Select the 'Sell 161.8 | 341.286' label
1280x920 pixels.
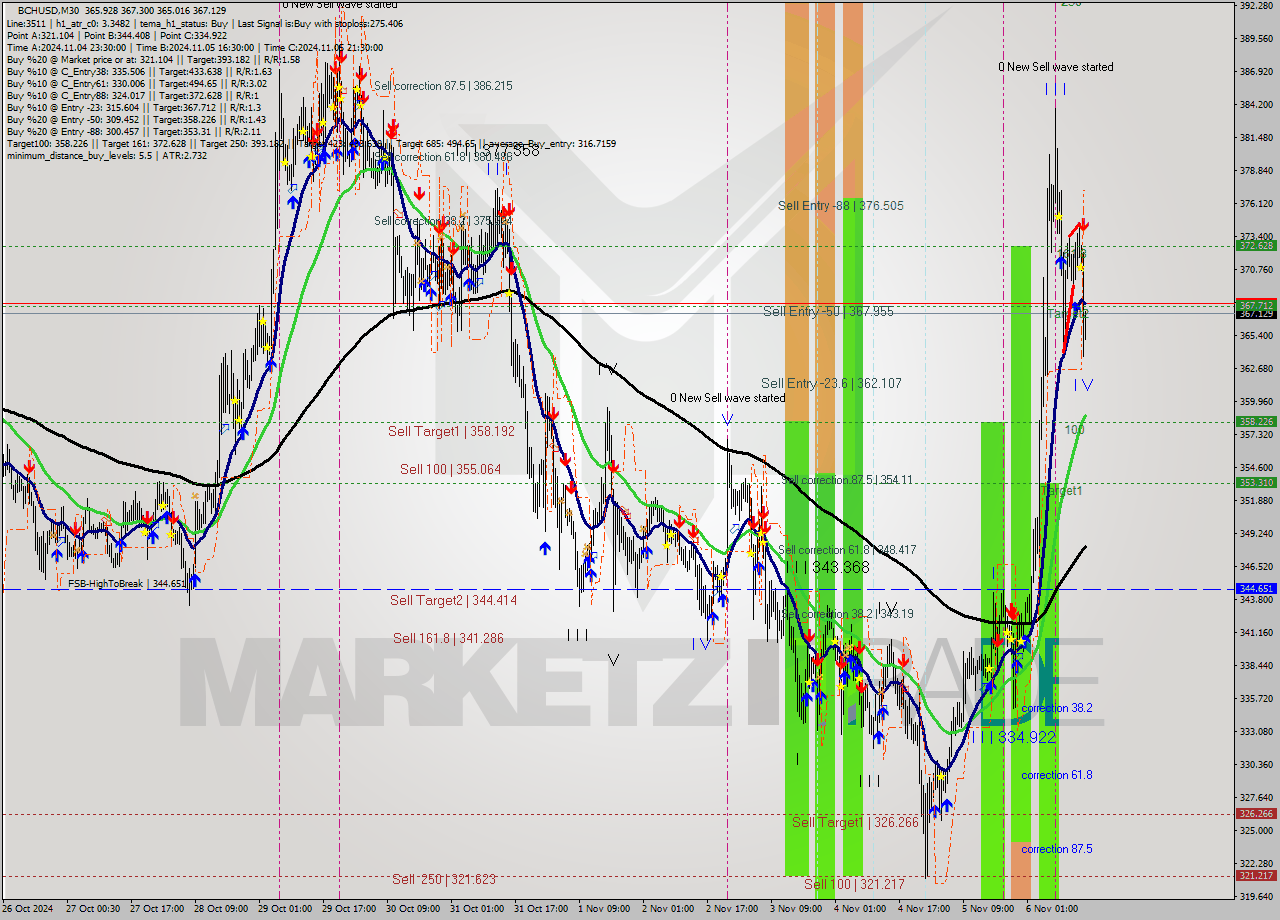tap(448, 638)
